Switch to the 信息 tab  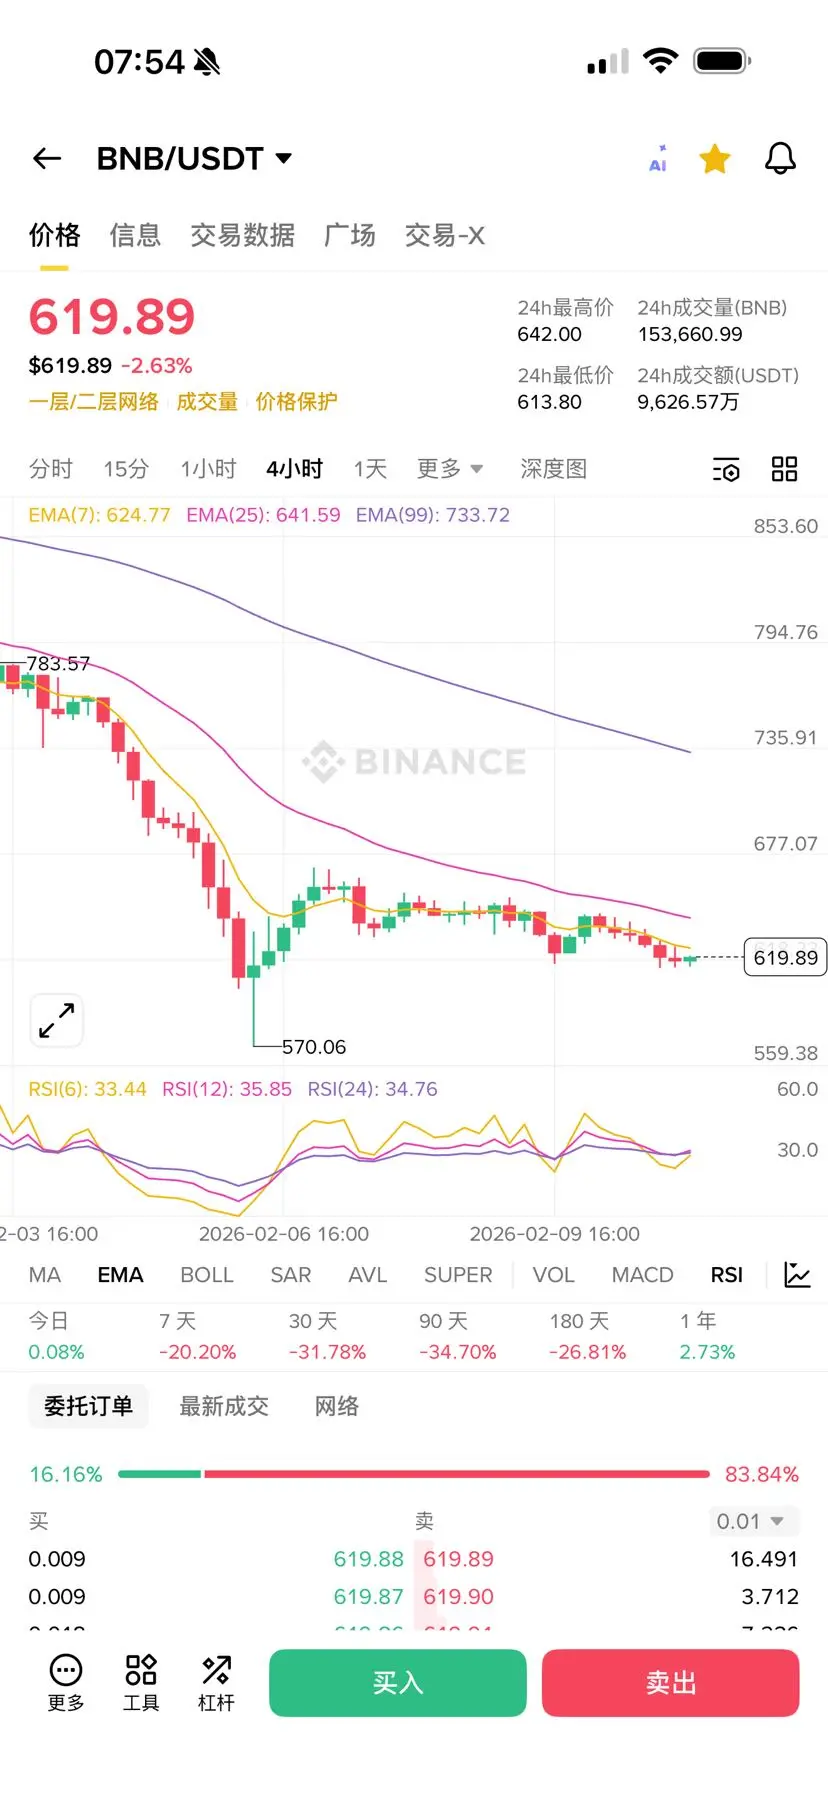pos(135,235)
